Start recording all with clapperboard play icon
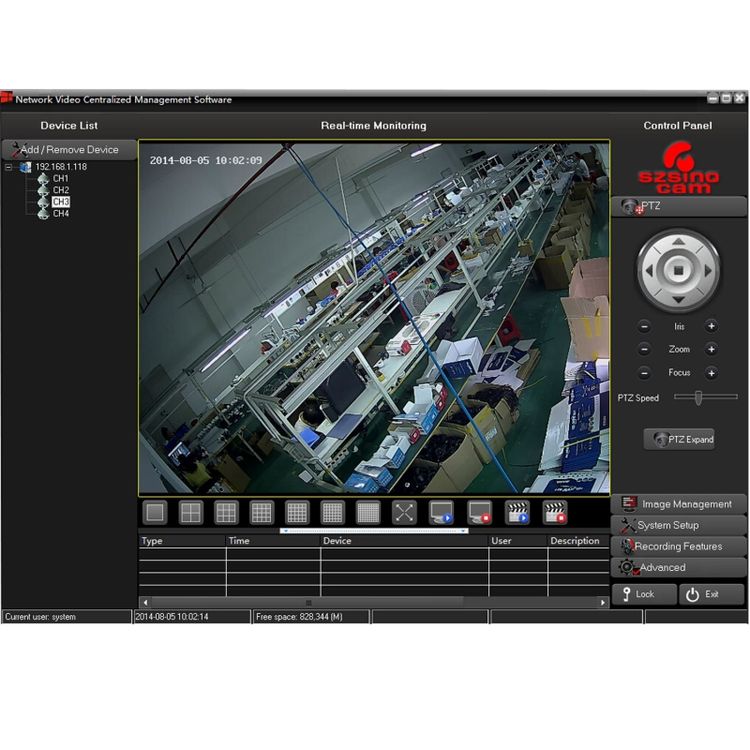 [517, 512]
